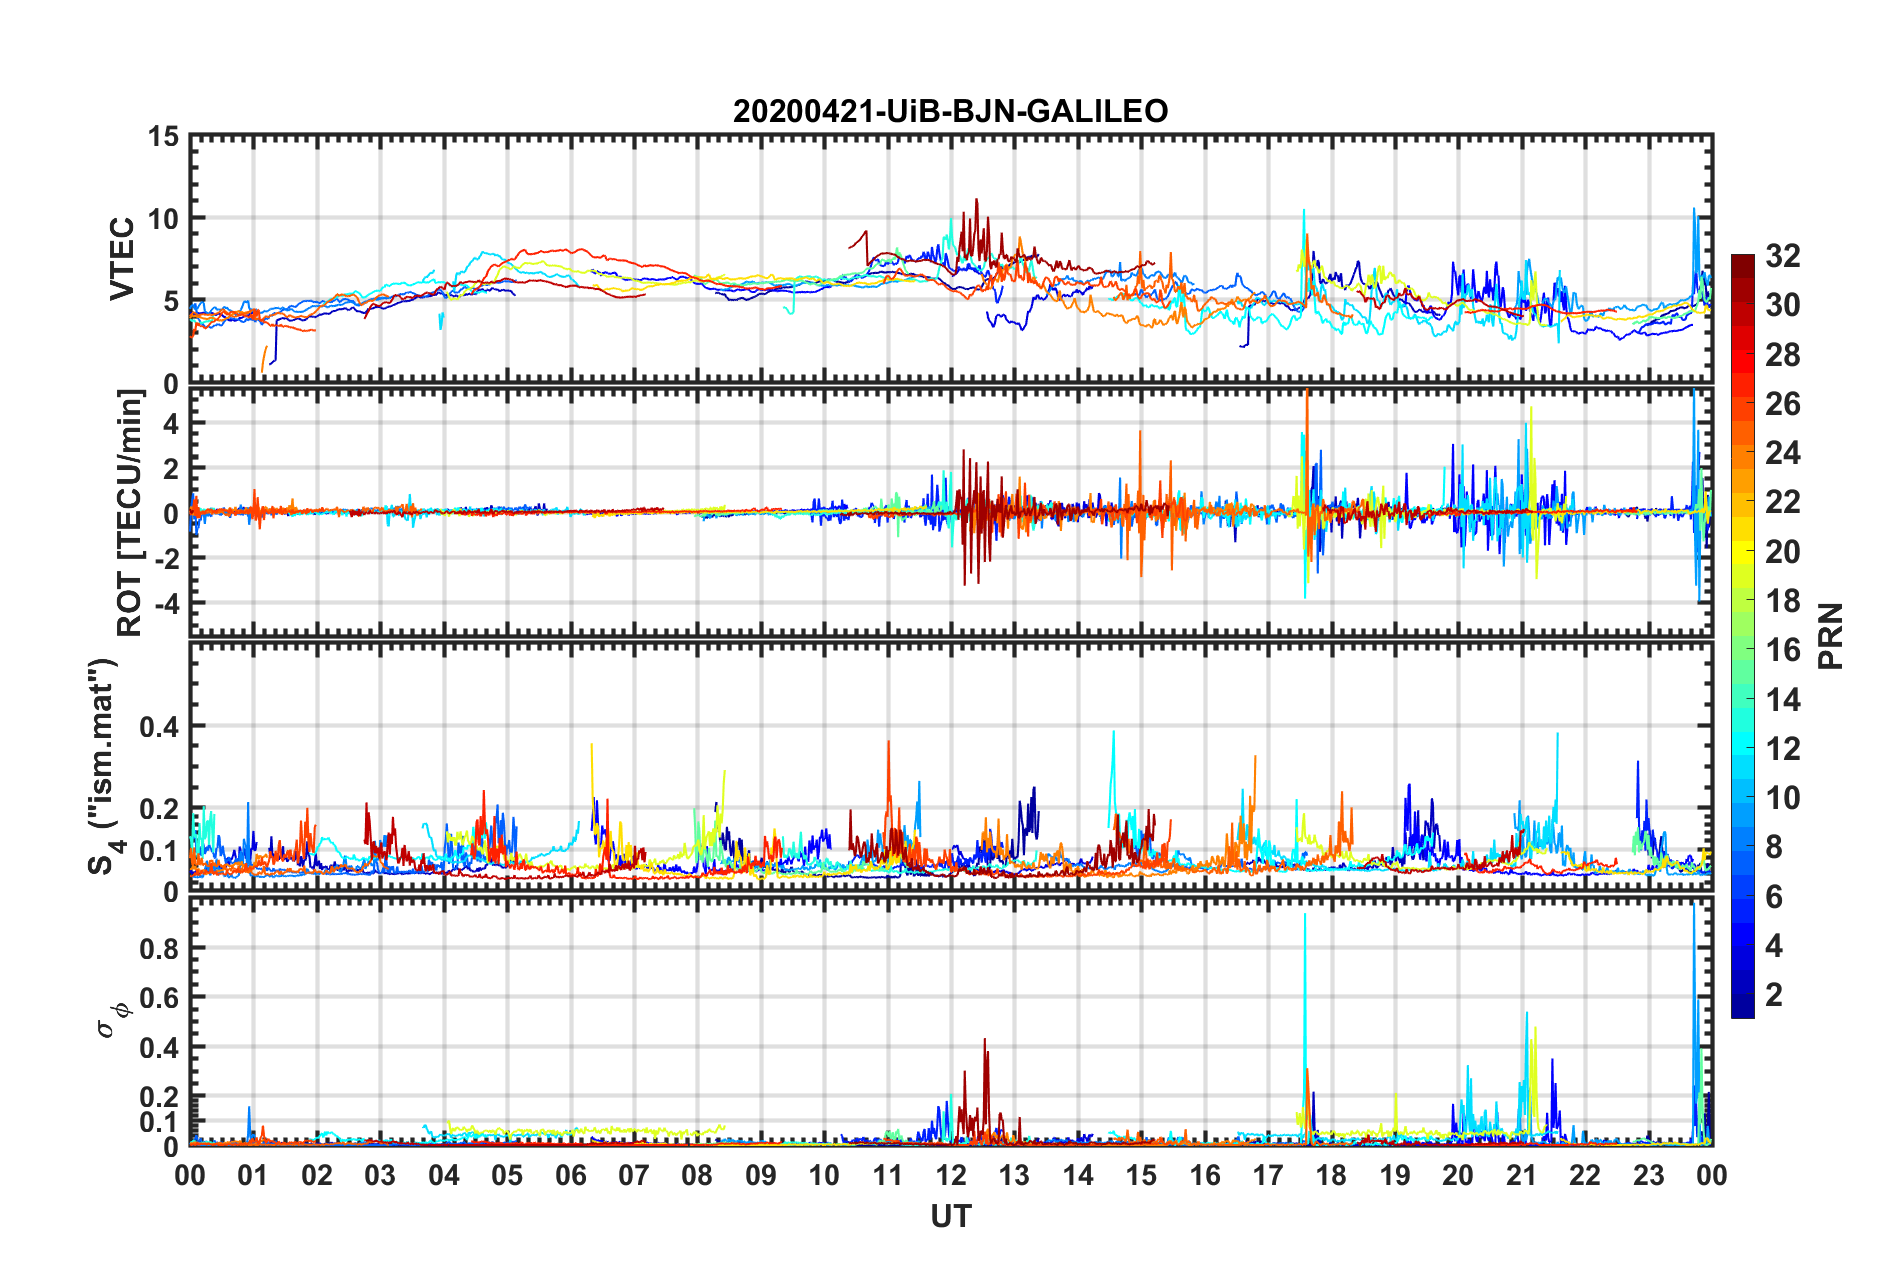1902x1272 pixels.
Task: Click the UT x-axis label
Action: pos(950,1216)
